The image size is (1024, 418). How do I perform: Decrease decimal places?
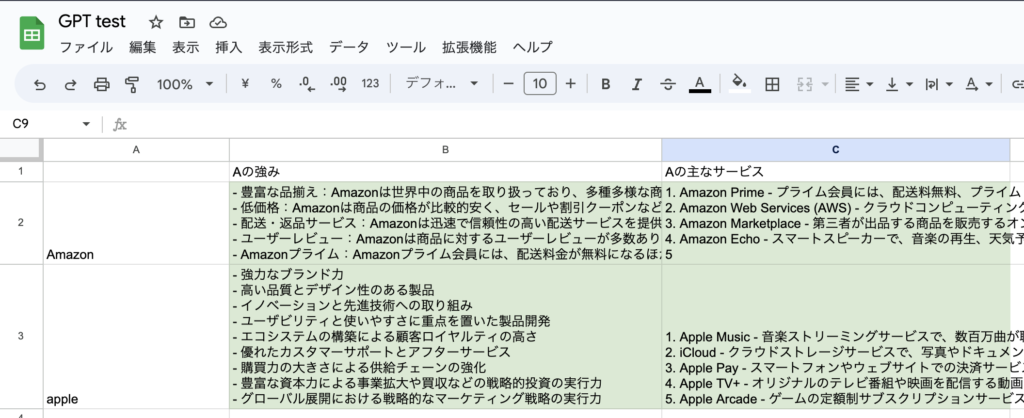click(x=307, y=84)
